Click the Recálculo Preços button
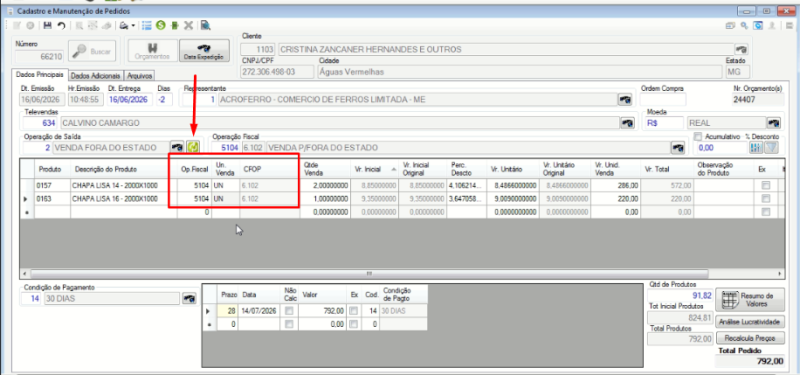 (750, 338)
